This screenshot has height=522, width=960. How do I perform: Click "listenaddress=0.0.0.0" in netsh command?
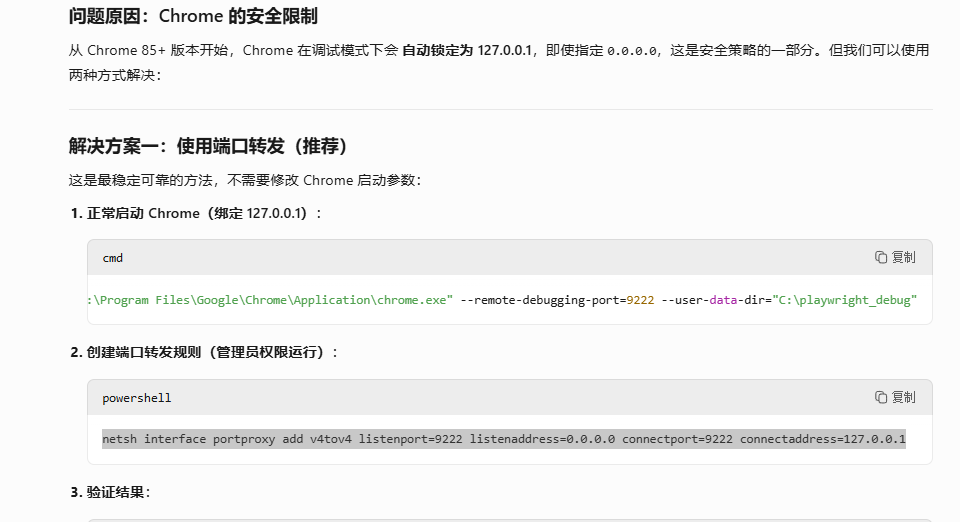tap(542, 439)
